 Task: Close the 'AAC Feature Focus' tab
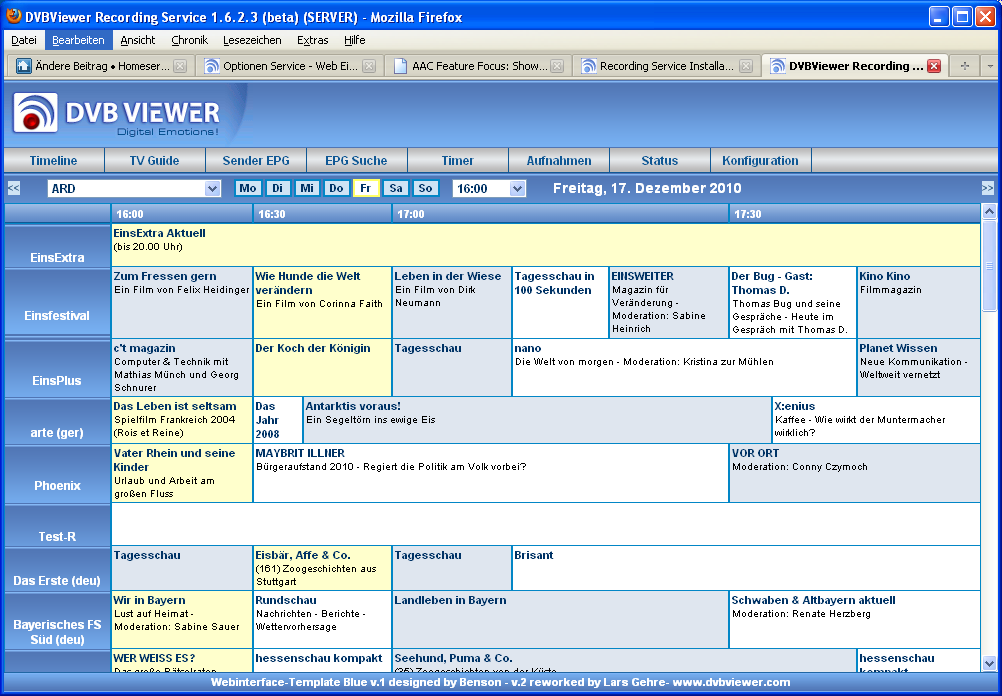point(557,66)
